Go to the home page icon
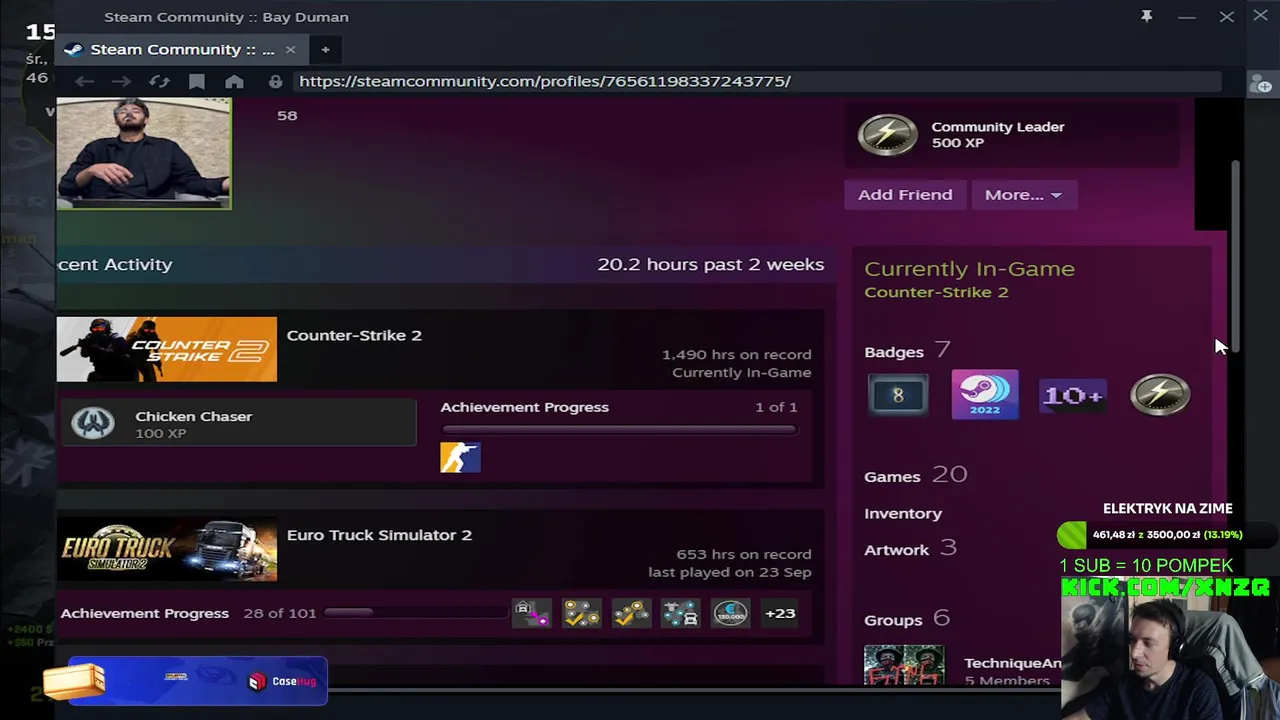 [x=234, y=81]
